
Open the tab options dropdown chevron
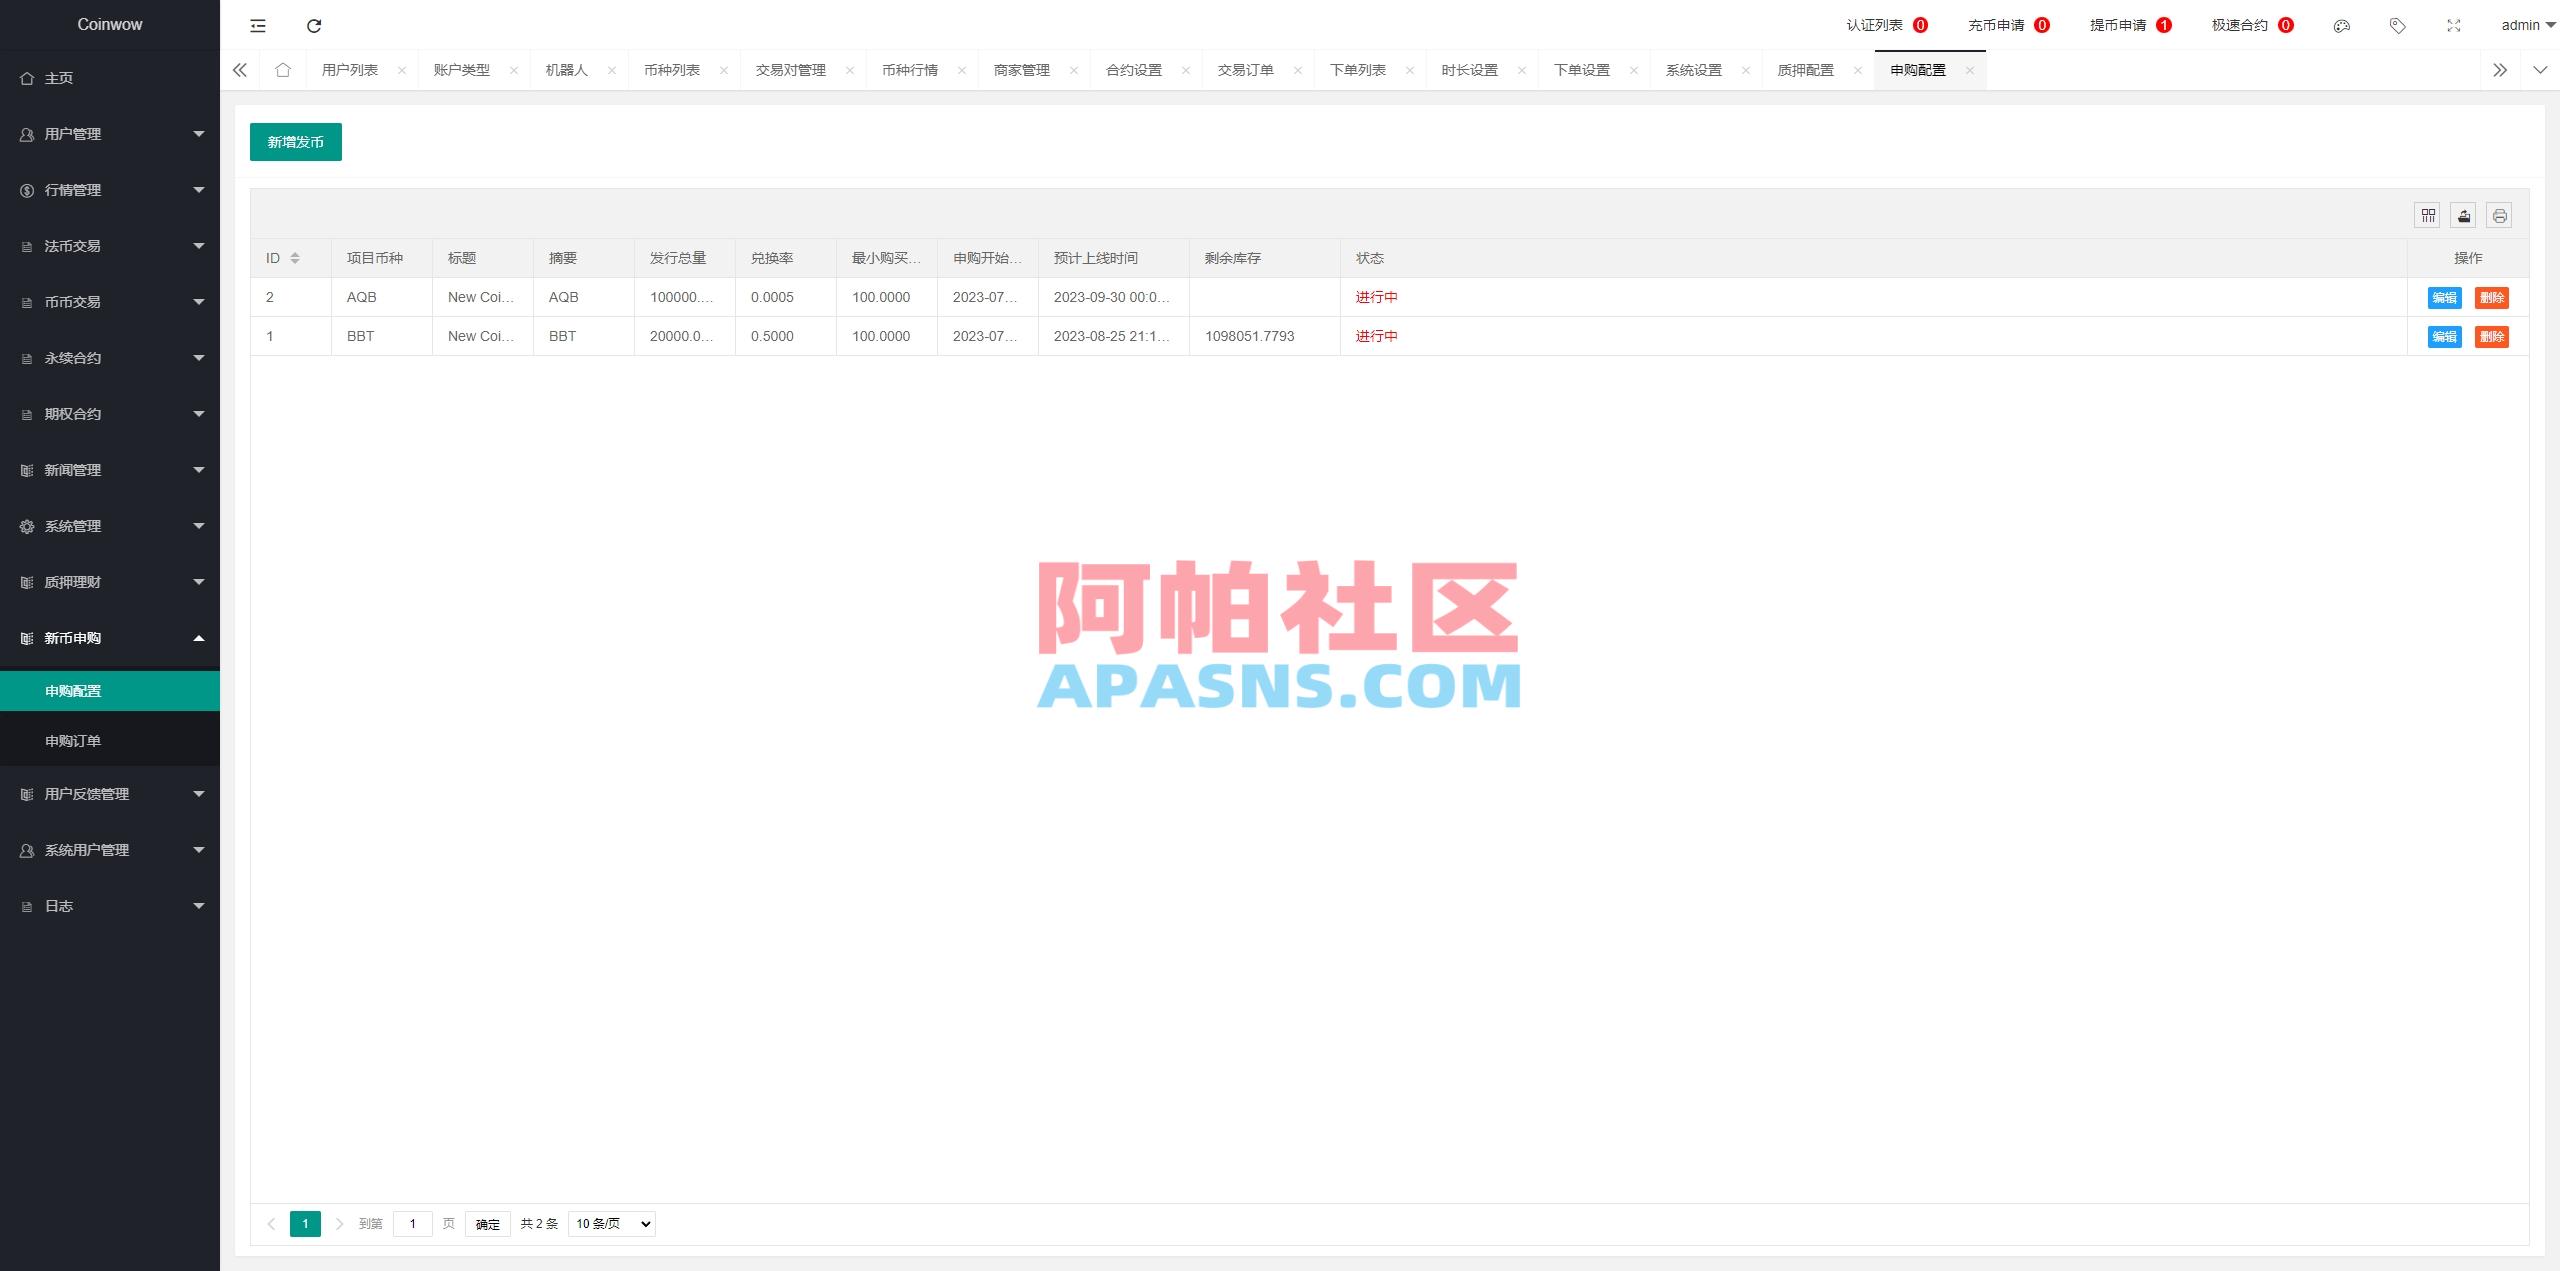2540,70
